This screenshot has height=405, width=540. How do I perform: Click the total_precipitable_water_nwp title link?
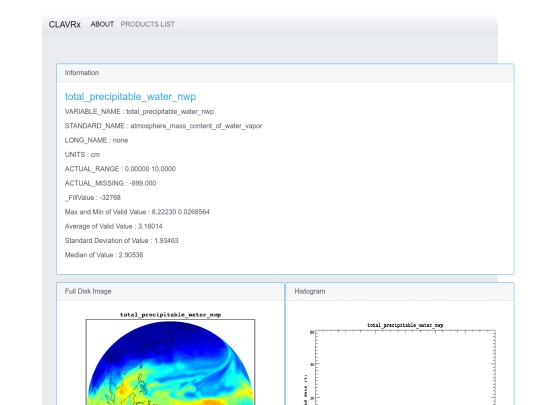point(131,96)
